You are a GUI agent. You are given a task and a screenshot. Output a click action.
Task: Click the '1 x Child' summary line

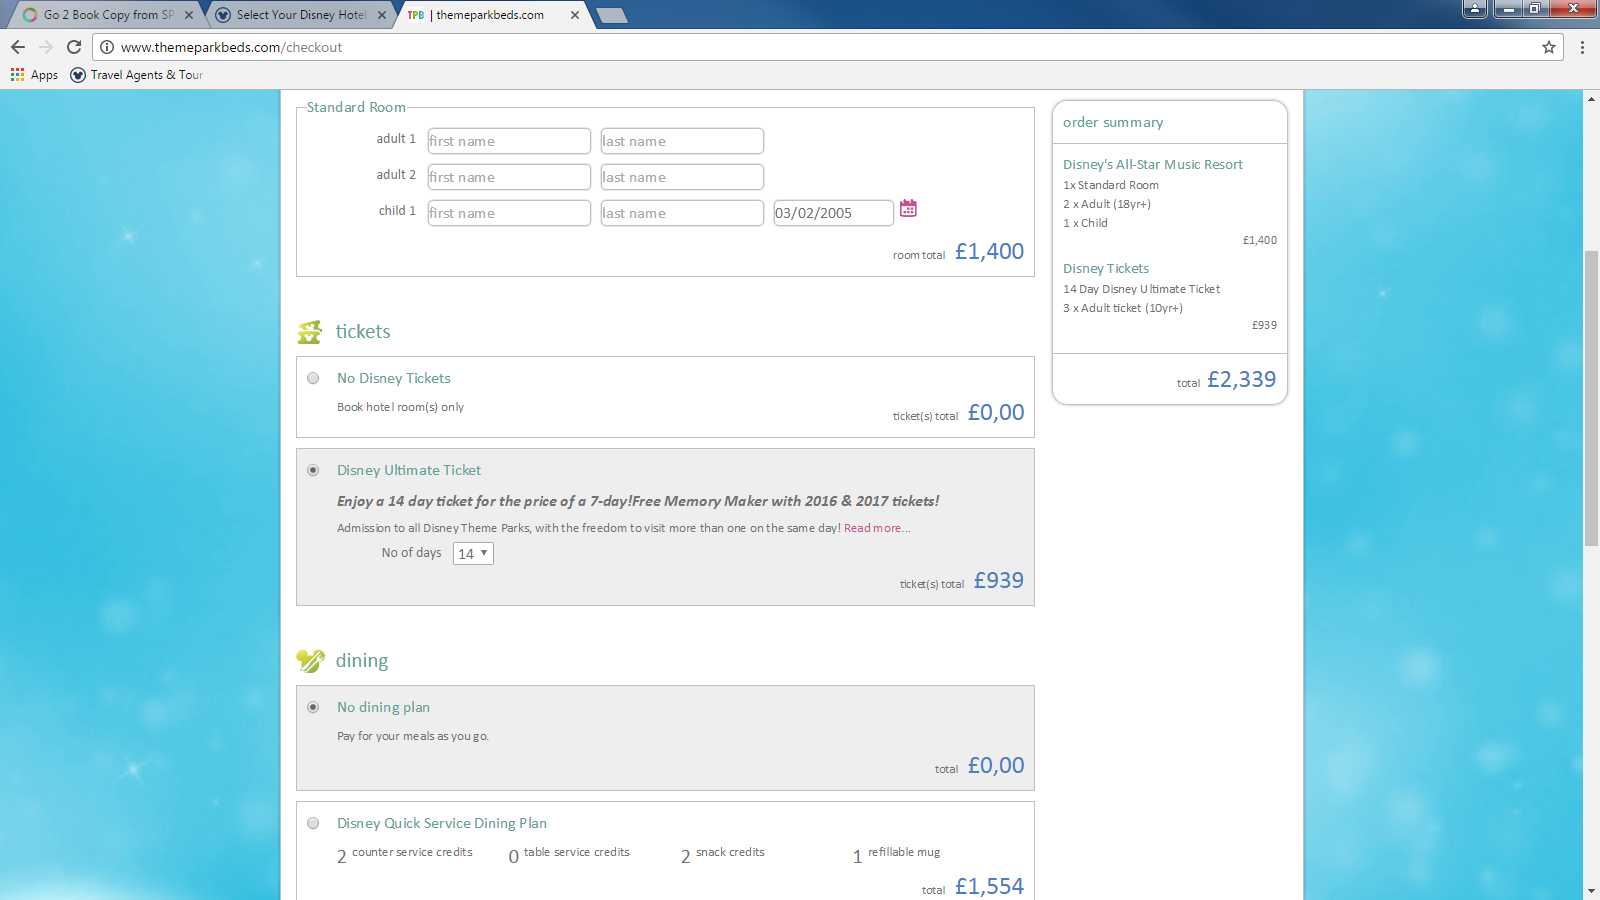(1085, 223)
